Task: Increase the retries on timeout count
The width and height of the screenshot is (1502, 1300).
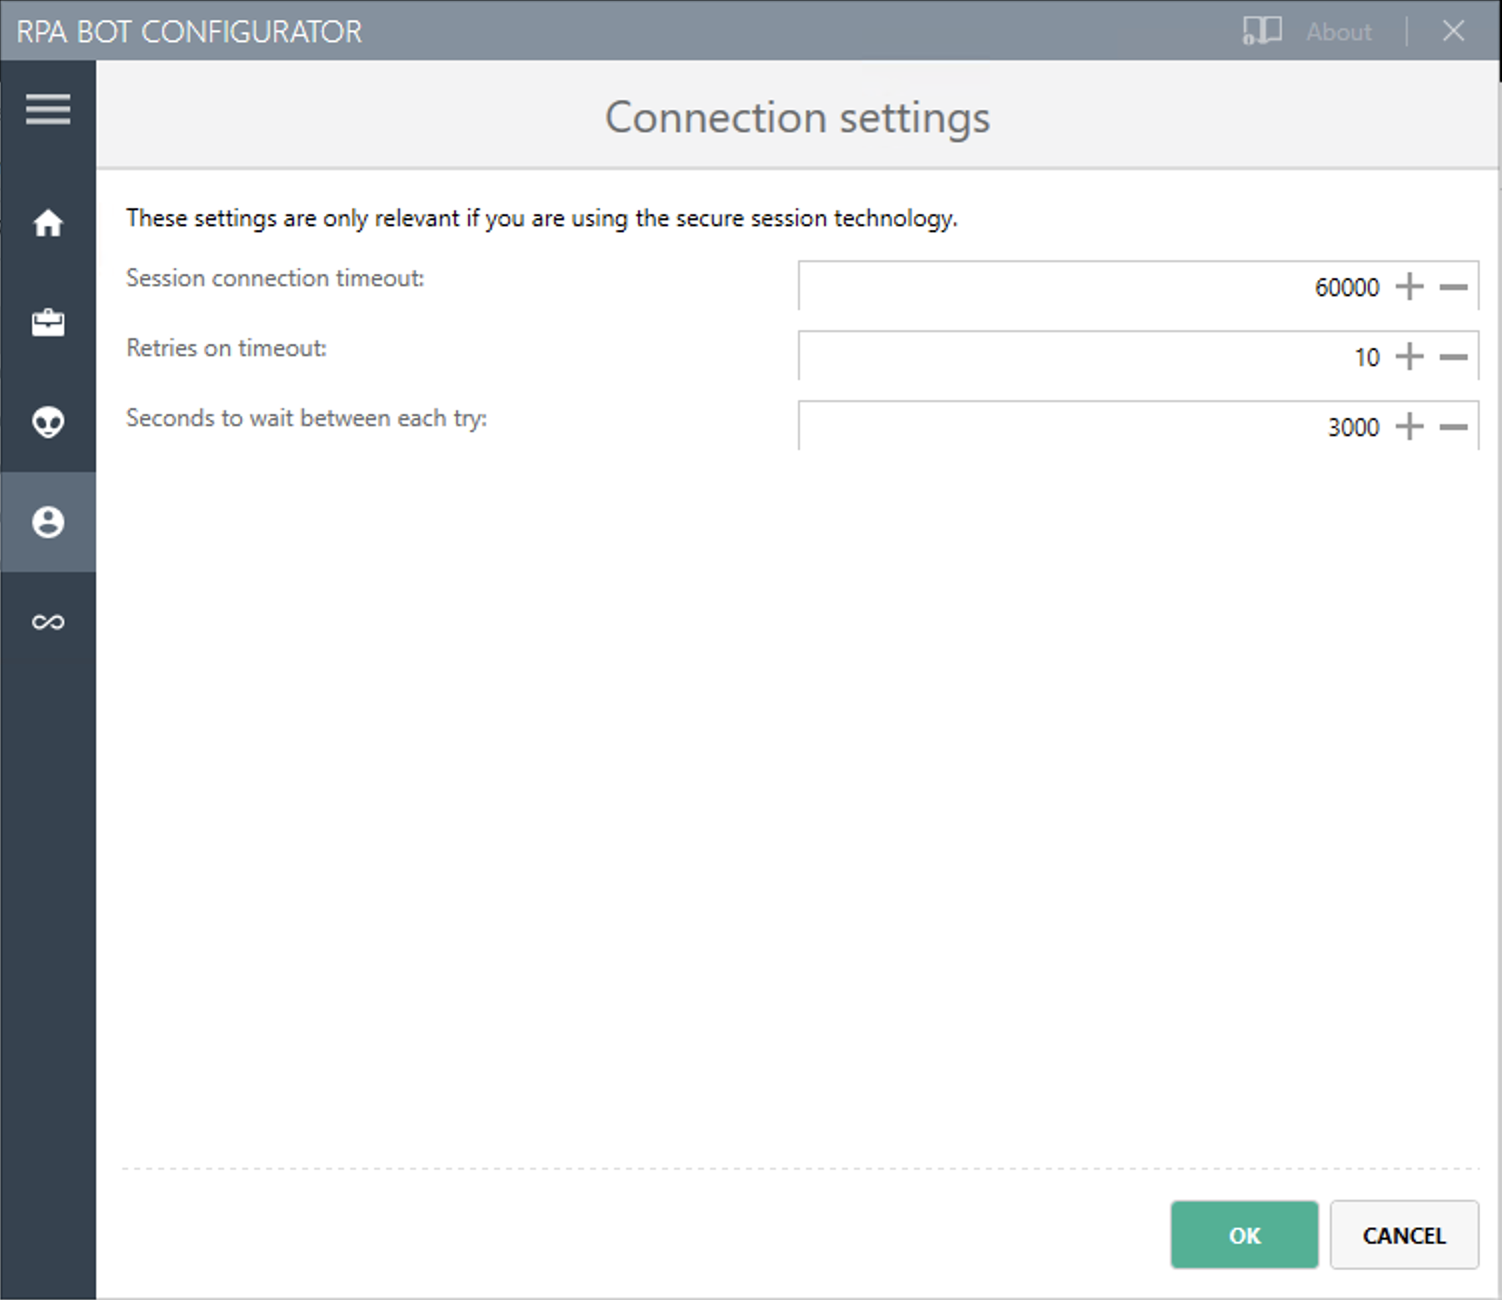Action: (x=1410, y=356)
